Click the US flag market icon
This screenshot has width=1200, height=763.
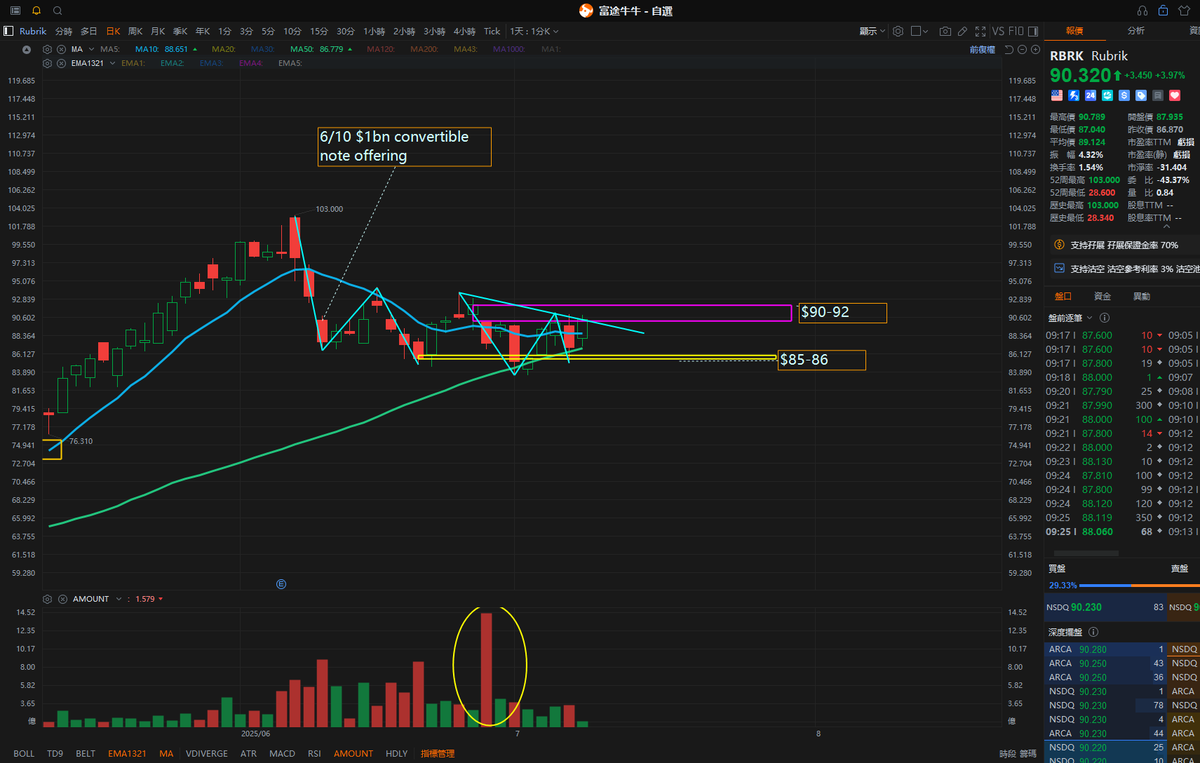click(1056, 95)
